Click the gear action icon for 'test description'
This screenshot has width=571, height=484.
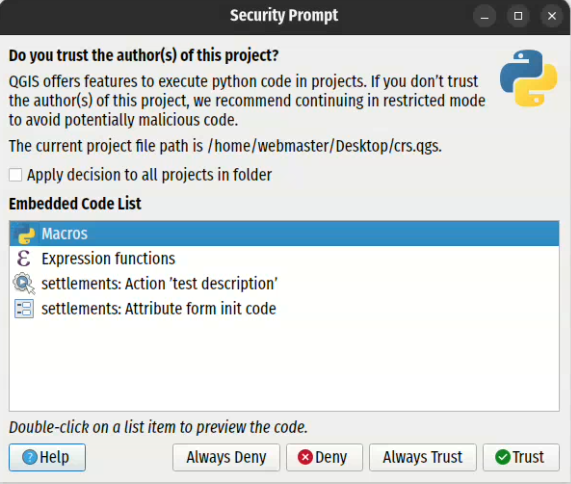click(x=24, y=283)
